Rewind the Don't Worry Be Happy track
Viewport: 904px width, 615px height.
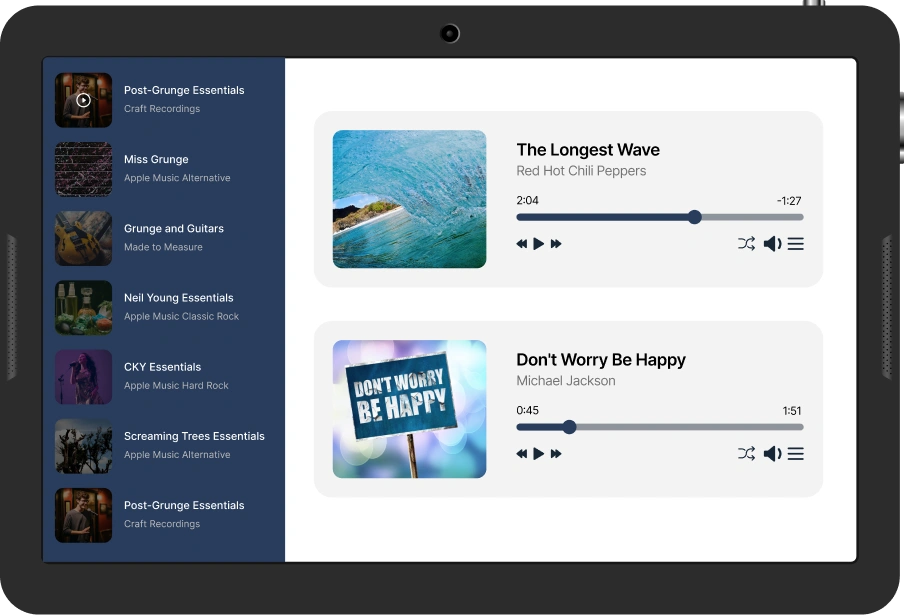[521, 453]
